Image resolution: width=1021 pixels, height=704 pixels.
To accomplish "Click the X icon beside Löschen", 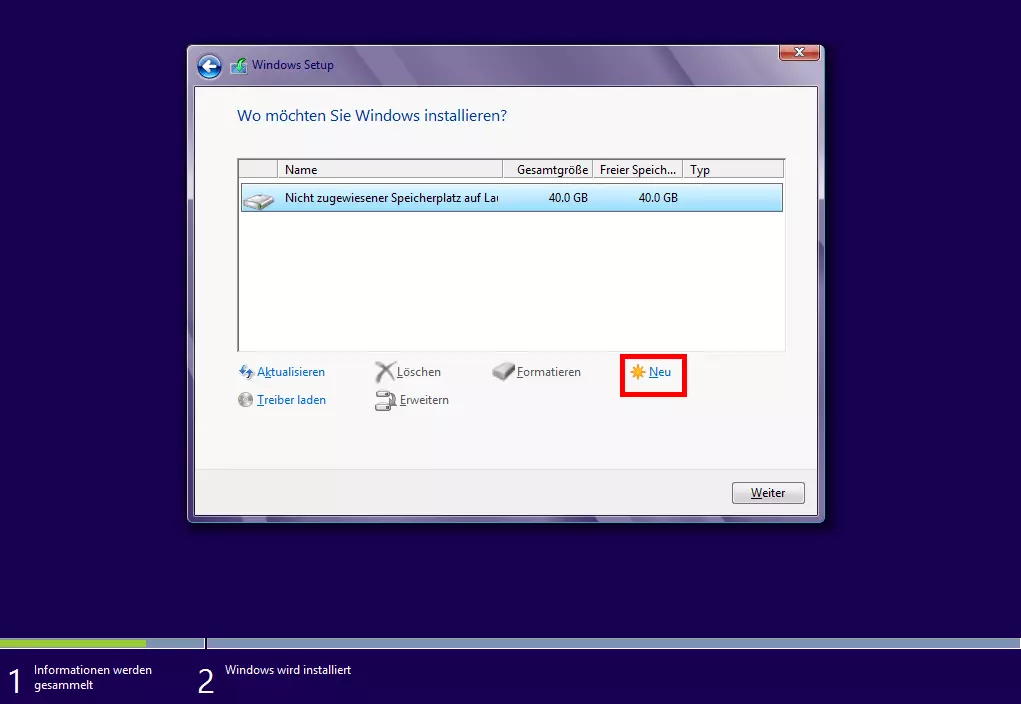I will (385, 372).
